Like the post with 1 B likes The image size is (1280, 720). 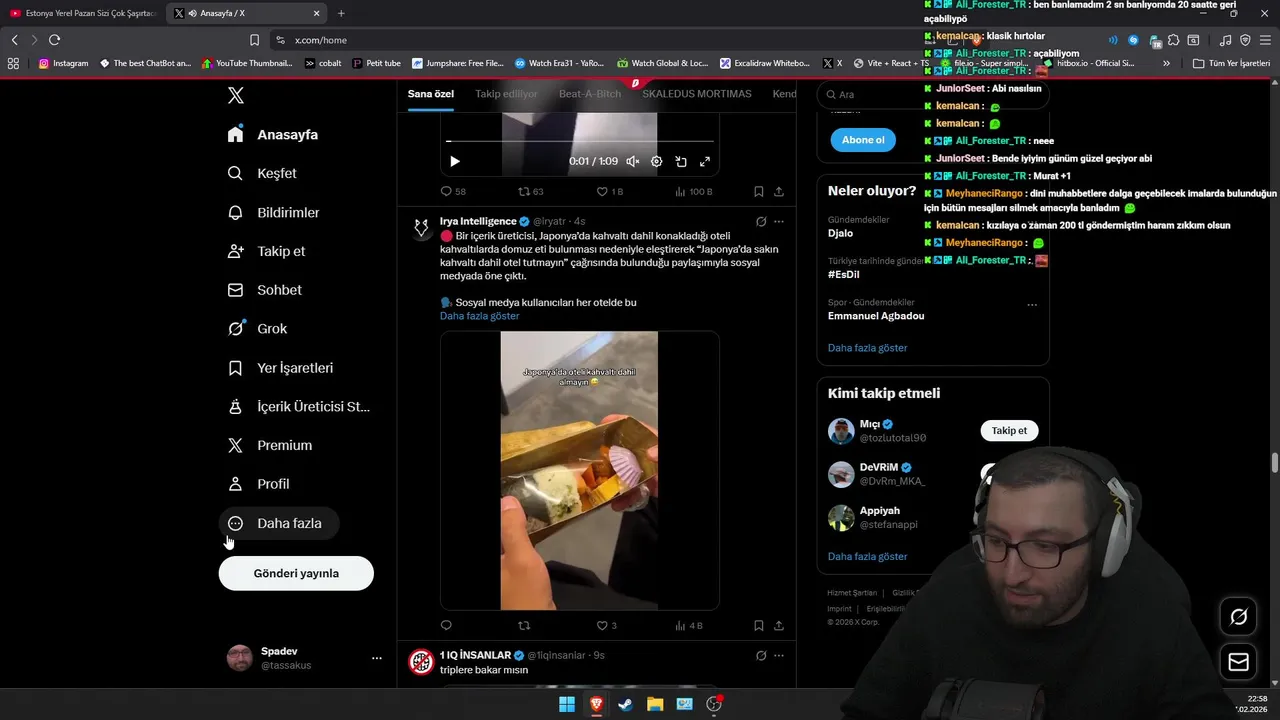tap(610, 191)
